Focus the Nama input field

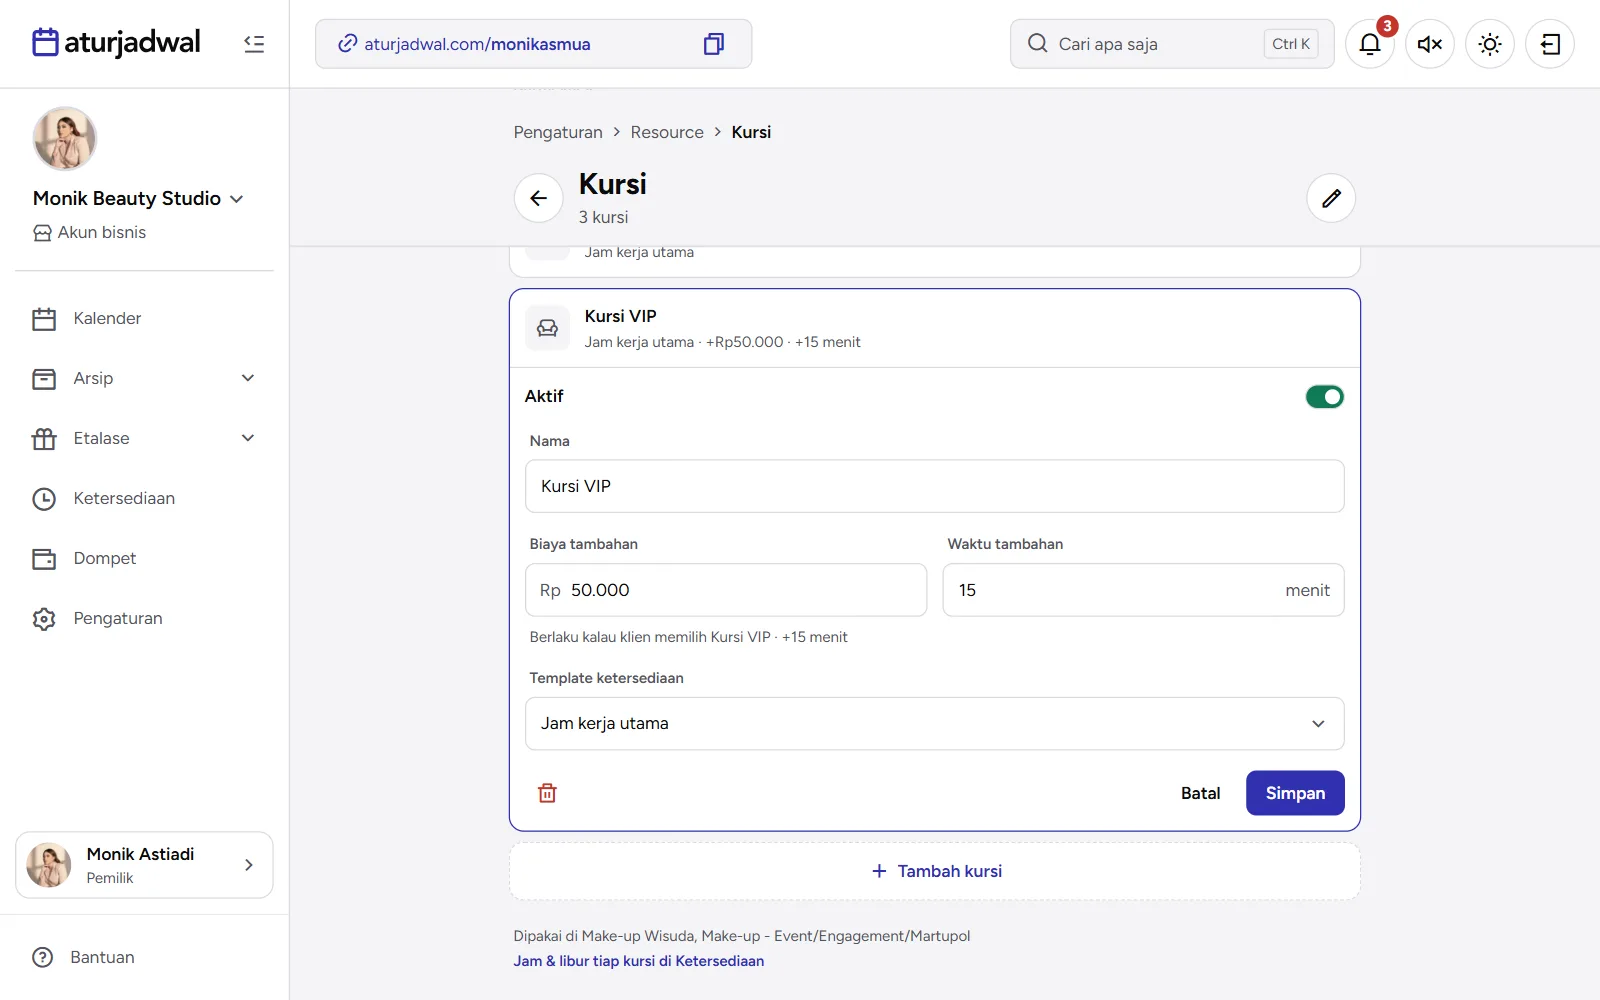pyautogui.click(x=934, y=486)
